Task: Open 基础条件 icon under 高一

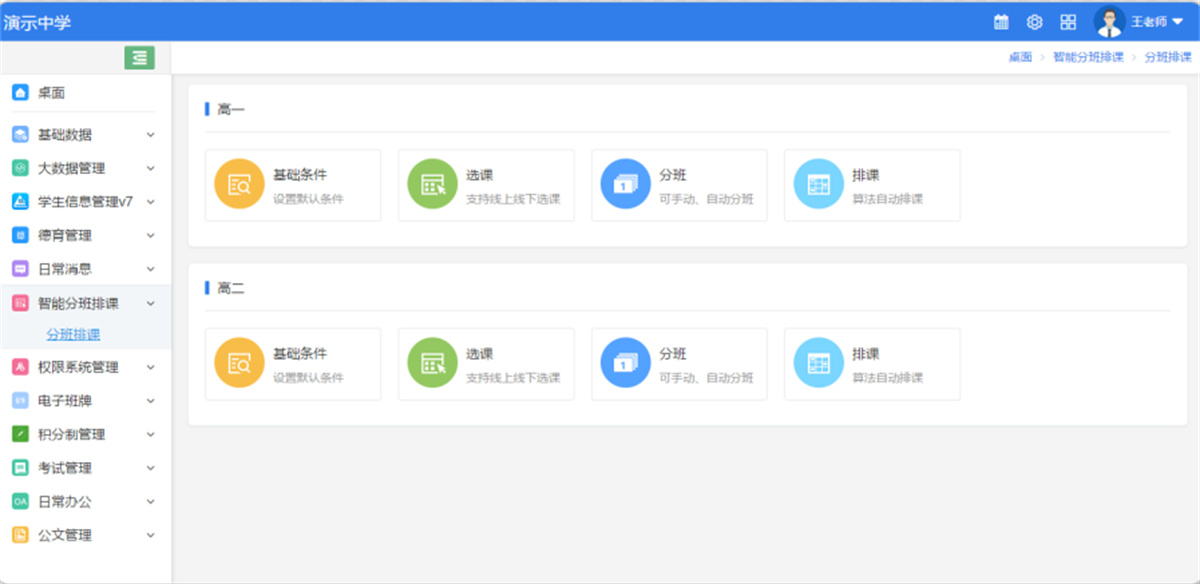Action: 239,185
